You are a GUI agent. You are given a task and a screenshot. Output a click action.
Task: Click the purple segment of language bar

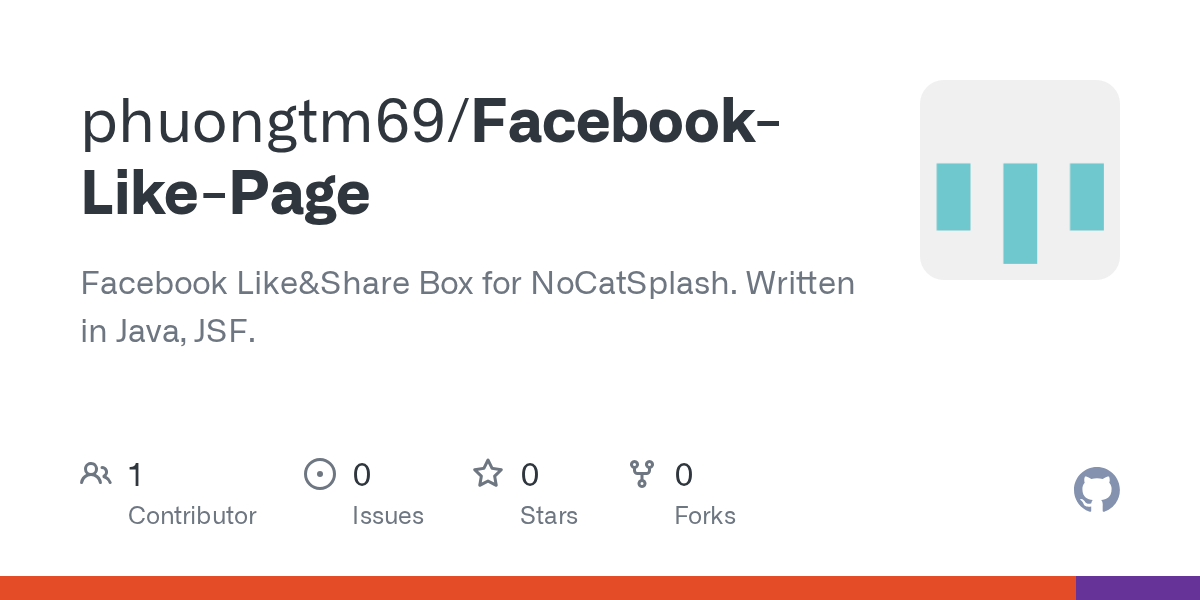tap(1138, 588)
